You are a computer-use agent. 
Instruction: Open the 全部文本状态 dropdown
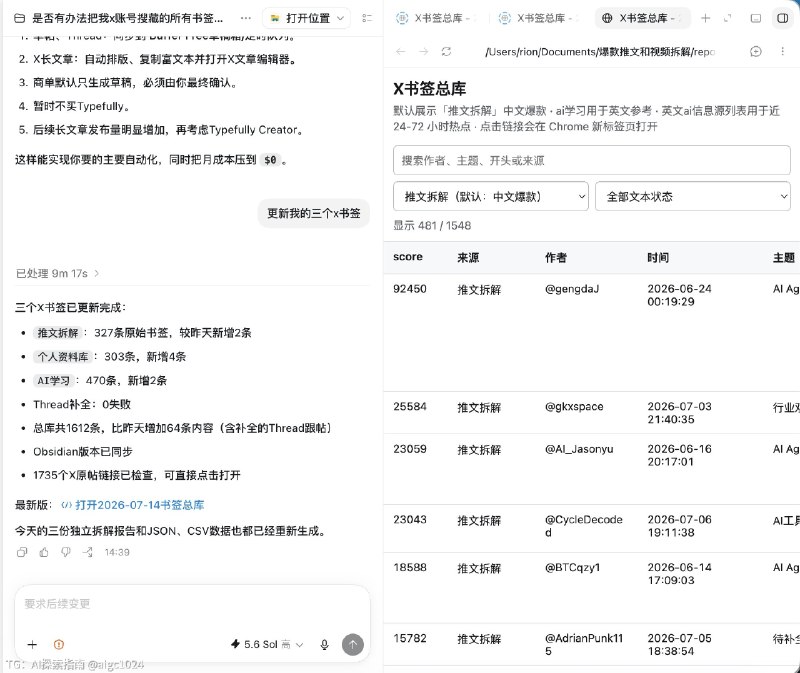point(692,196)
